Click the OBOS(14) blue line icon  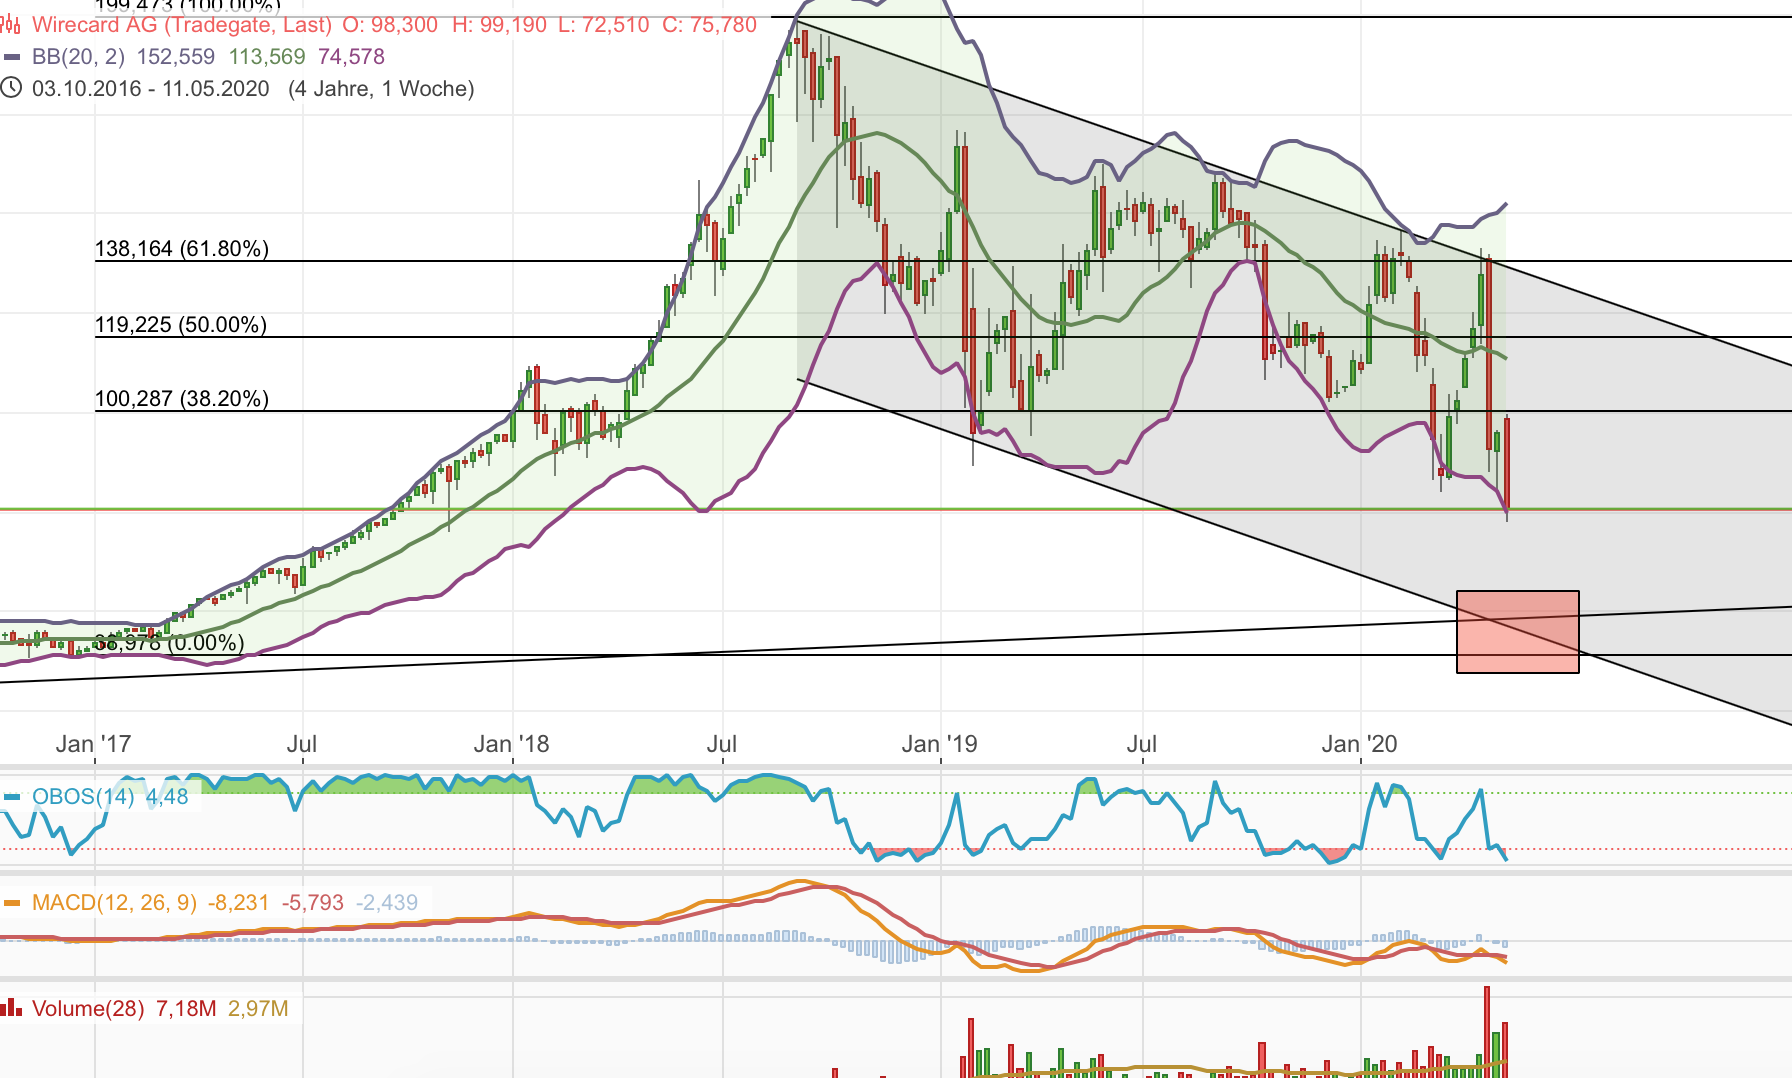point(14,798)
